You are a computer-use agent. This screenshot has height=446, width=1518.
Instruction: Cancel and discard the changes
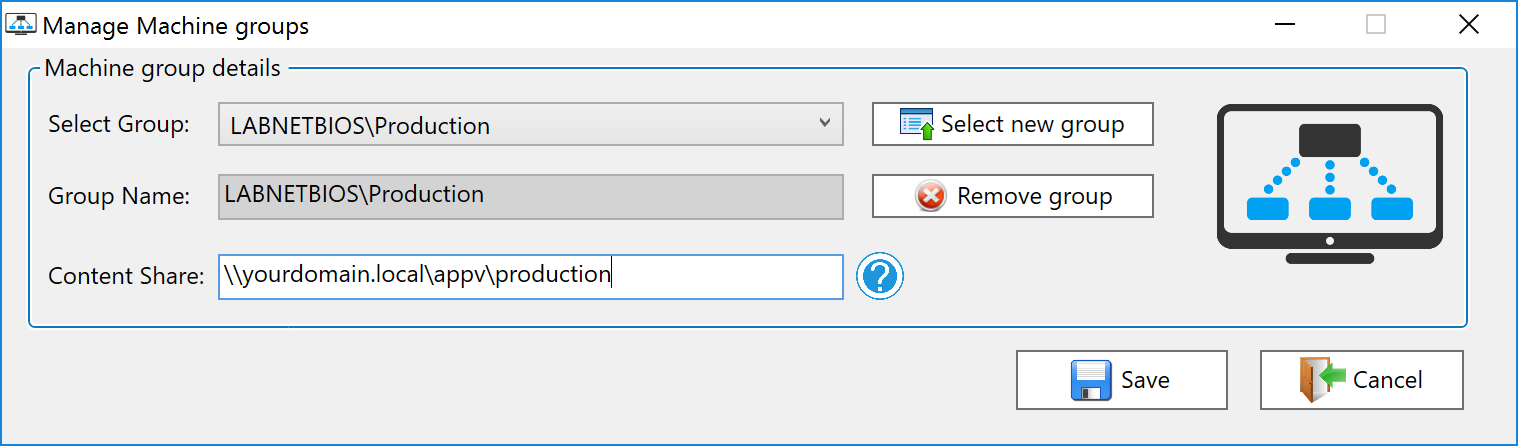(1361, 380)
